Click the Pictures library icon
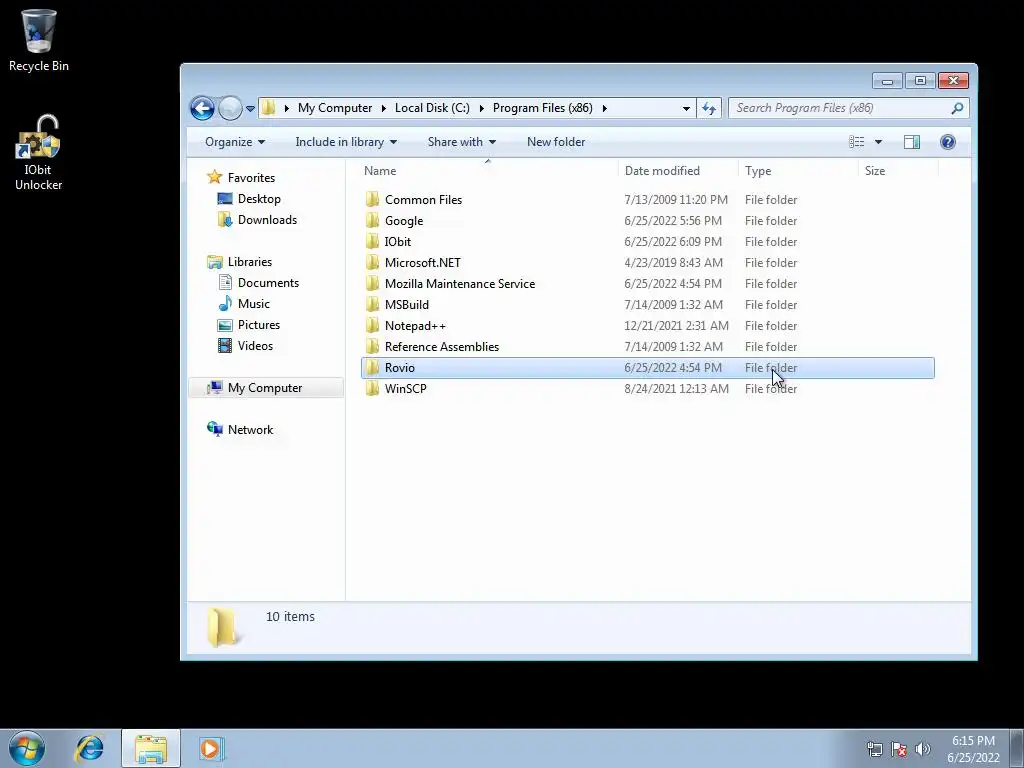 [225, 325]
